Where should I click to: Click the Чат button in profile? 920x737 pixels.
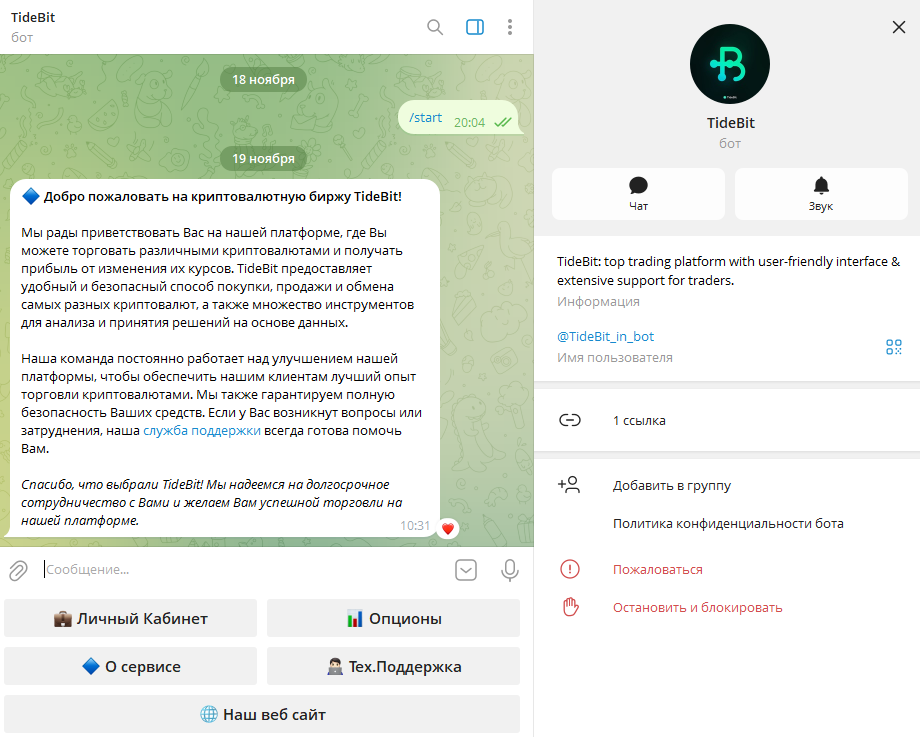(x=638, y=194)
